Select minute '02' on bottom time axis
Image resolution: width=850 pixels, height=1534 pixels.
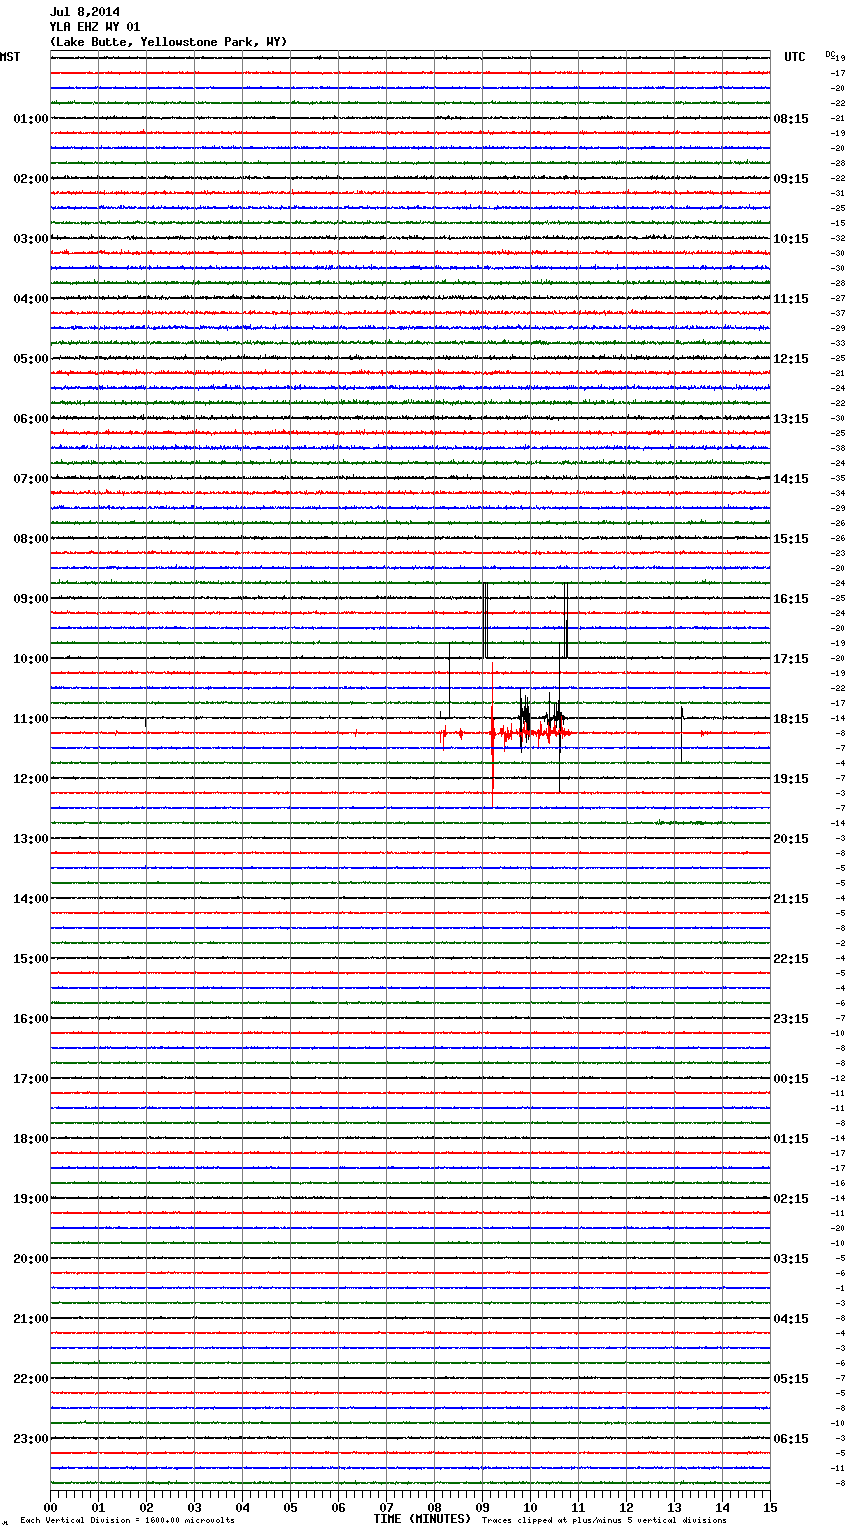click(x=146, y=1507)
